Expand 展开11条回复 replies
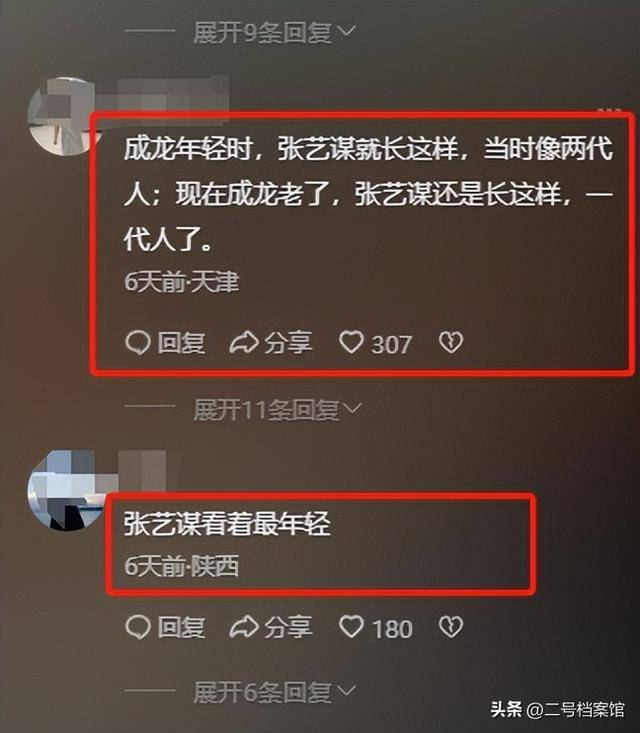 pos(278,410)
